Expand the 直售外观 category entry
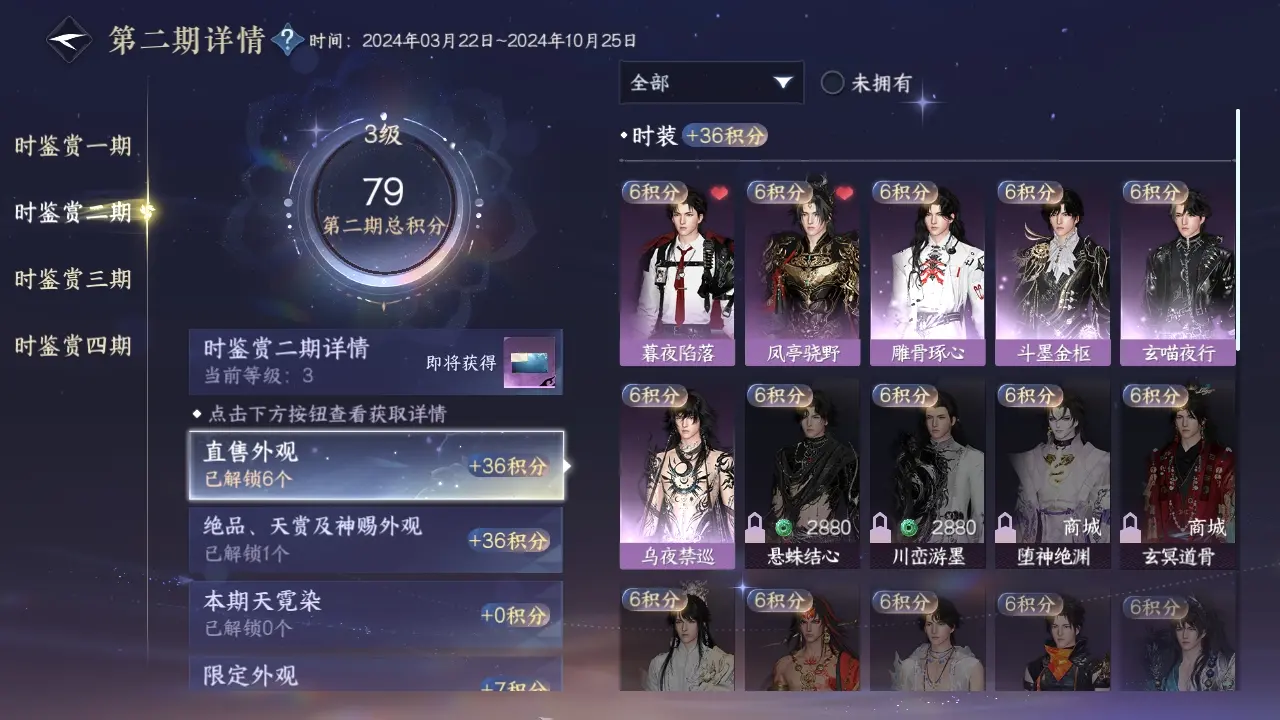Screen dimensions: 1280x720 tap(376, 465)
